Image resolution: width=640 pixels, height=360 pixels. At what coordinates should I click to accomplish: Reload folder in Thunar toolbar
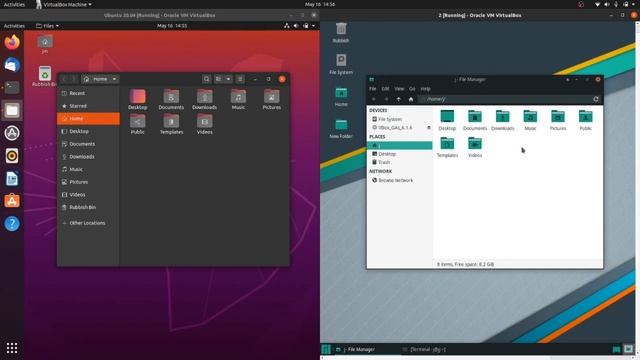point(596,99)
